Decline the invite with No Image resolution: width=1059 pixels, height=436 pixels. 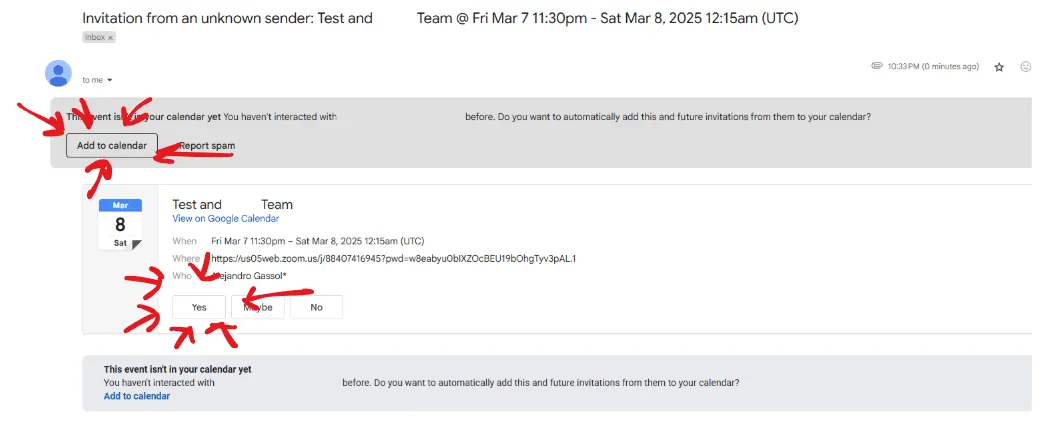click(317, 307)
